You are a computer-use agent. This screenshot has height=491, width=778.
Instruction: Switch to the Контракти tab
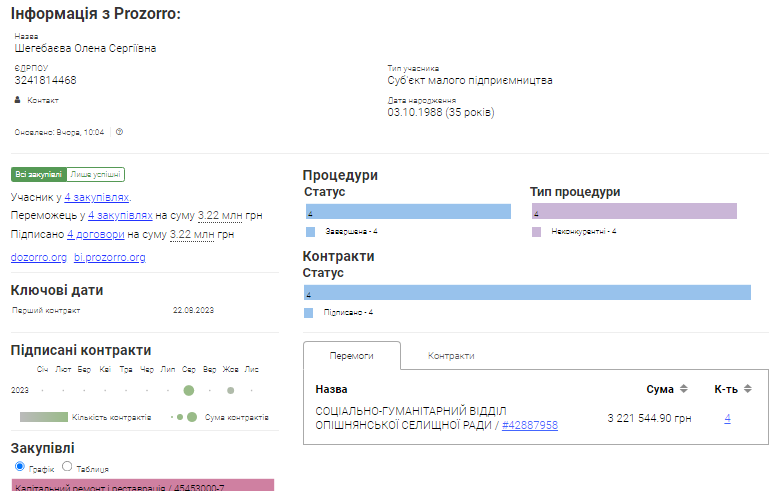tap(450, 356)
